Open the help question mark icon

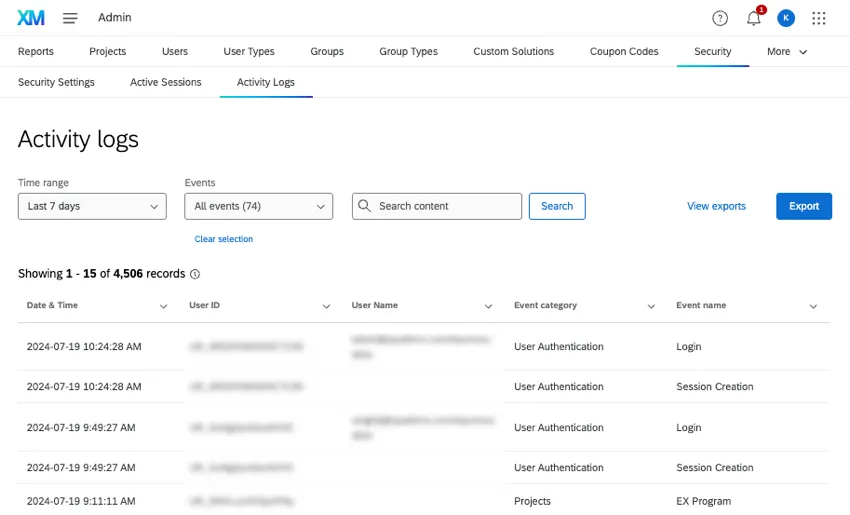[x=720, y=18]
